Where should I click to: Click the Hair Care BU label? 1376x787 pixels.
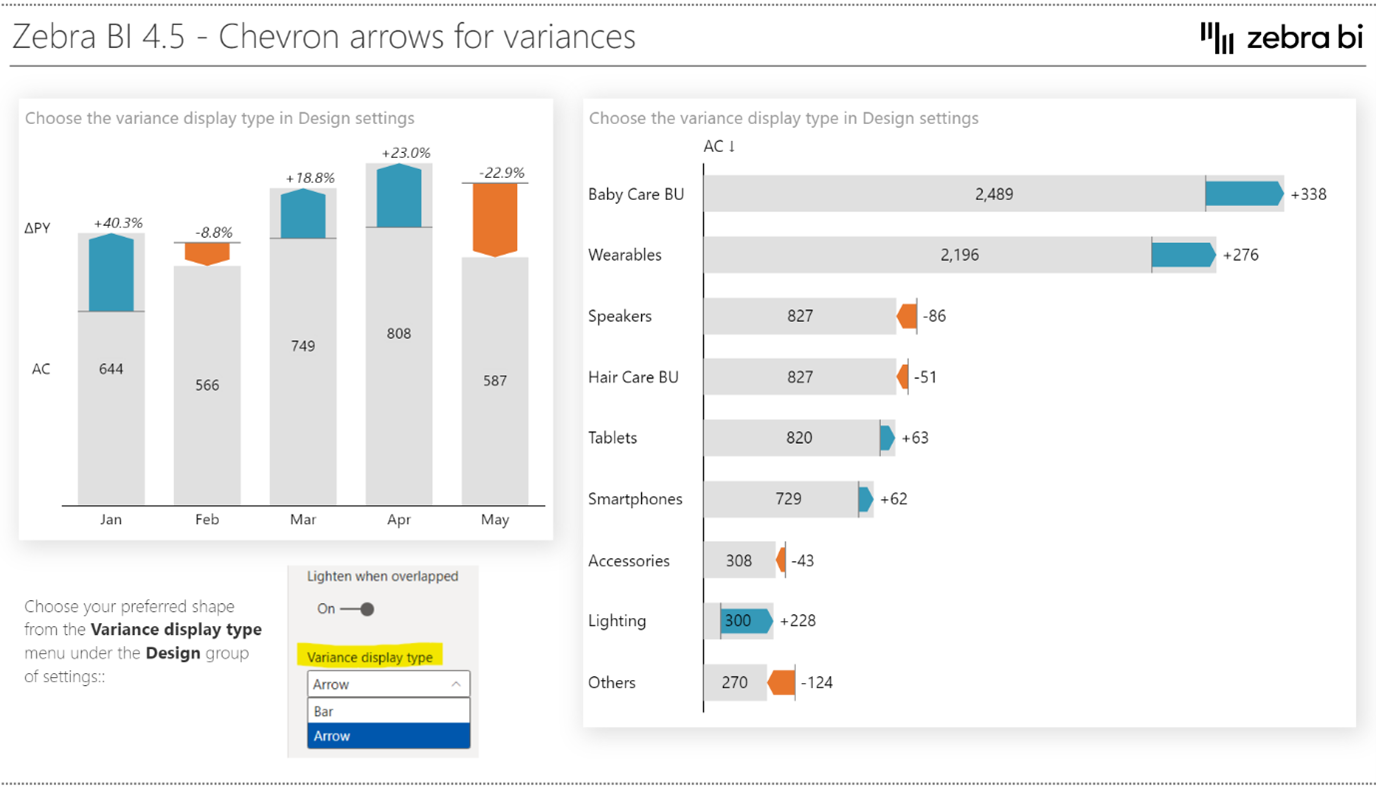point(633,376)
